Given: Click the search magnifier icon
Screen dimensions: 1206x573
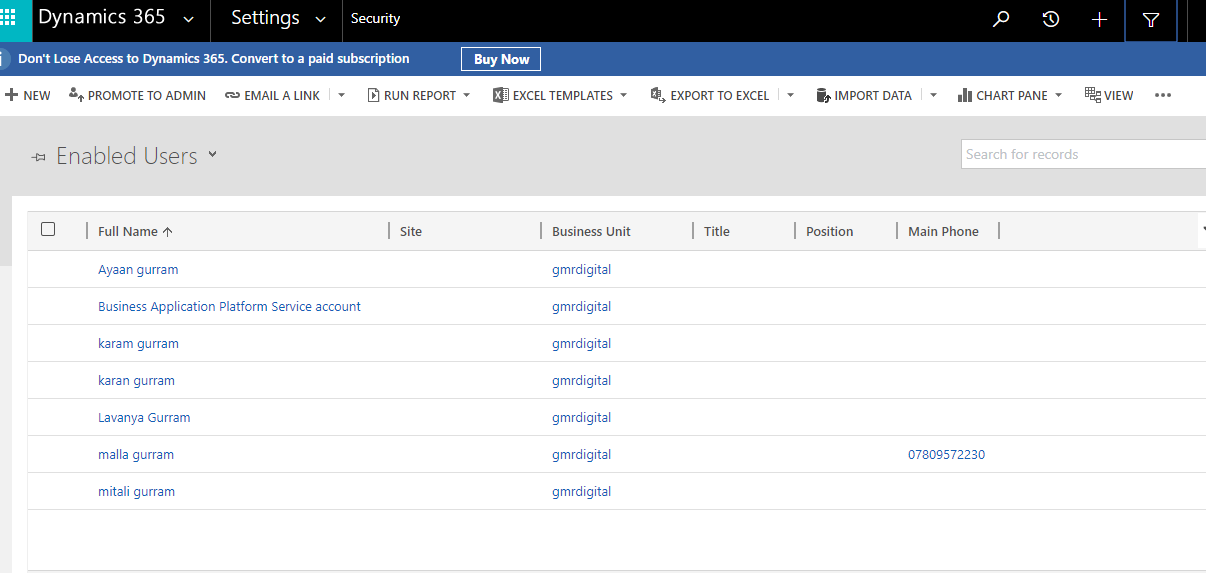Looking at the screenshot, I should click(x=1000, y=20).
